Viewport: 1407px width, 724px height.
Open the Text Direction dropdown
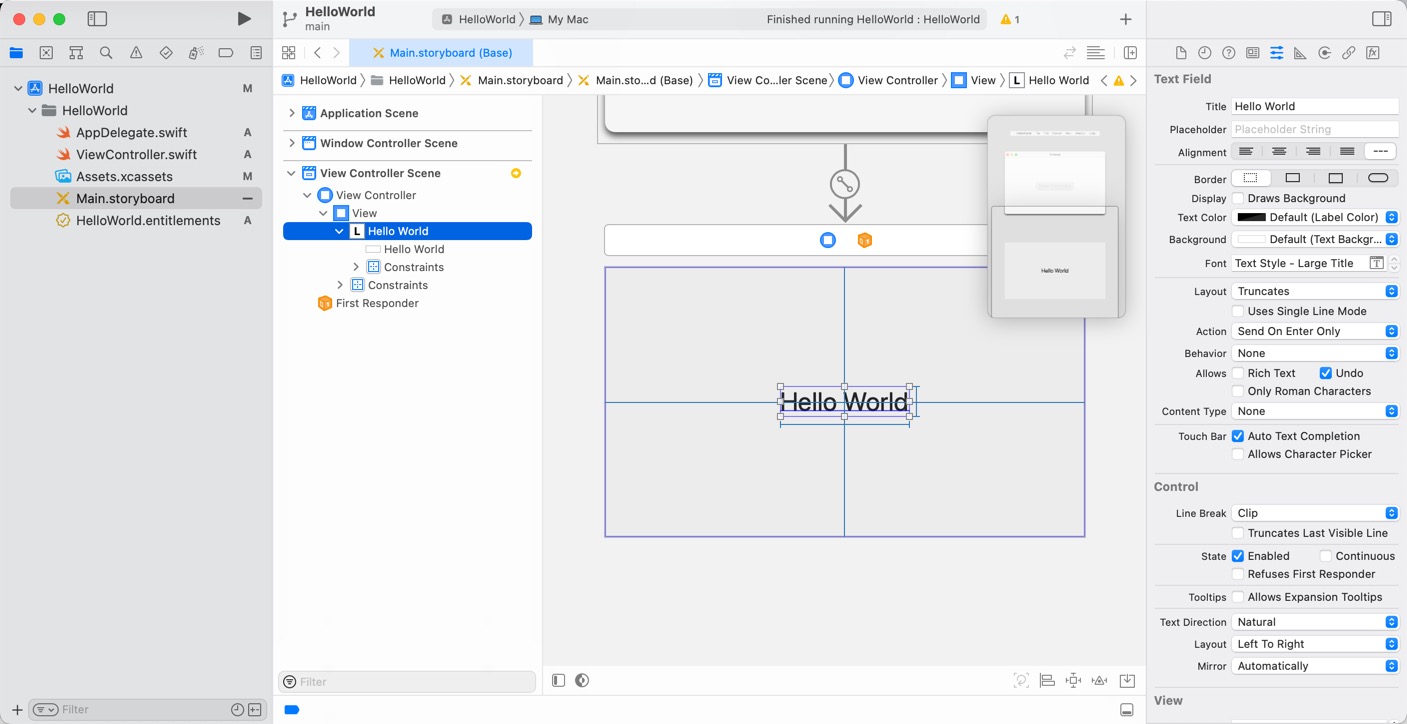tap(1315, 622)
